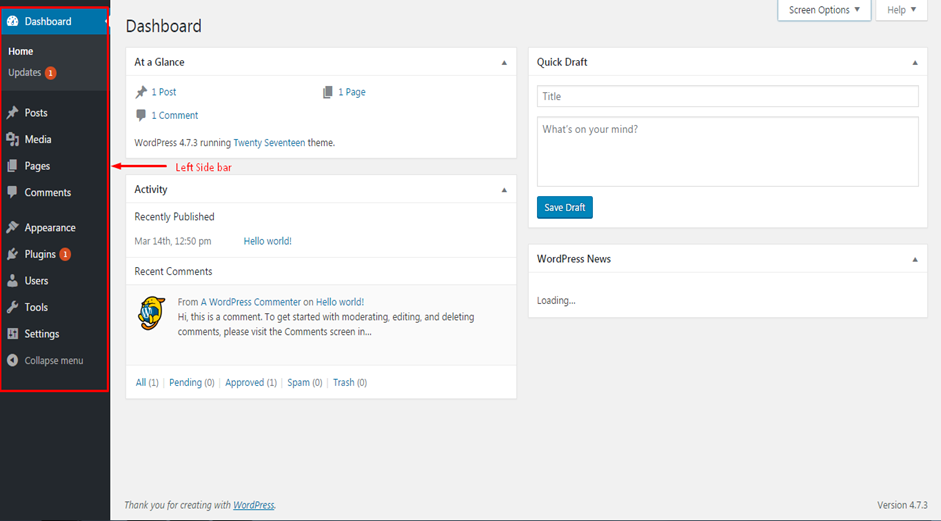Open the Posts menu label

click(x=36, y=112)
